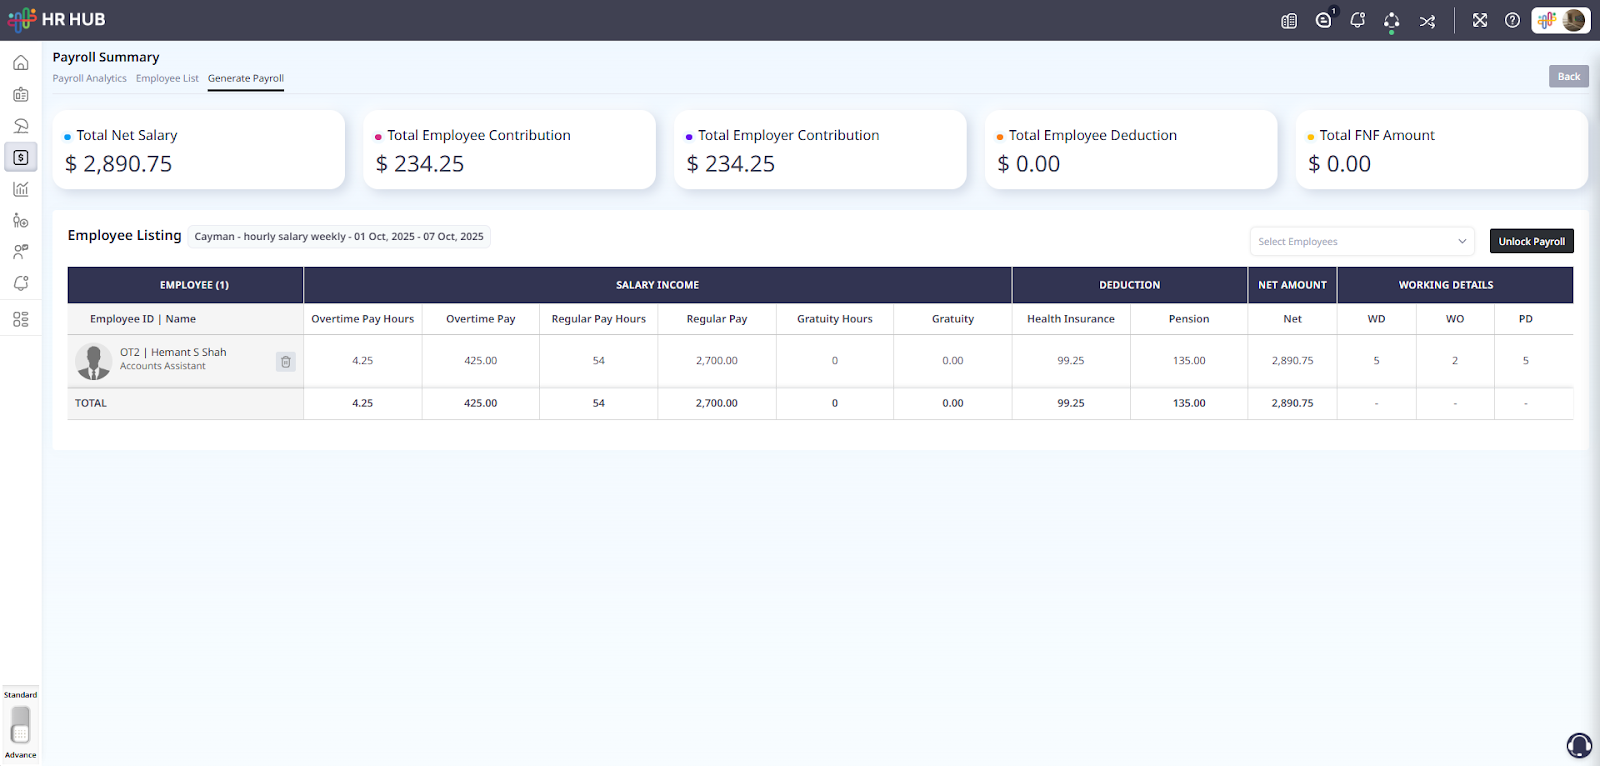Image resolution: width=1600 pixels, height=766 pixels.
Task: Toggle fullscreen with the expand-arrows icon
Action: 1480,20
